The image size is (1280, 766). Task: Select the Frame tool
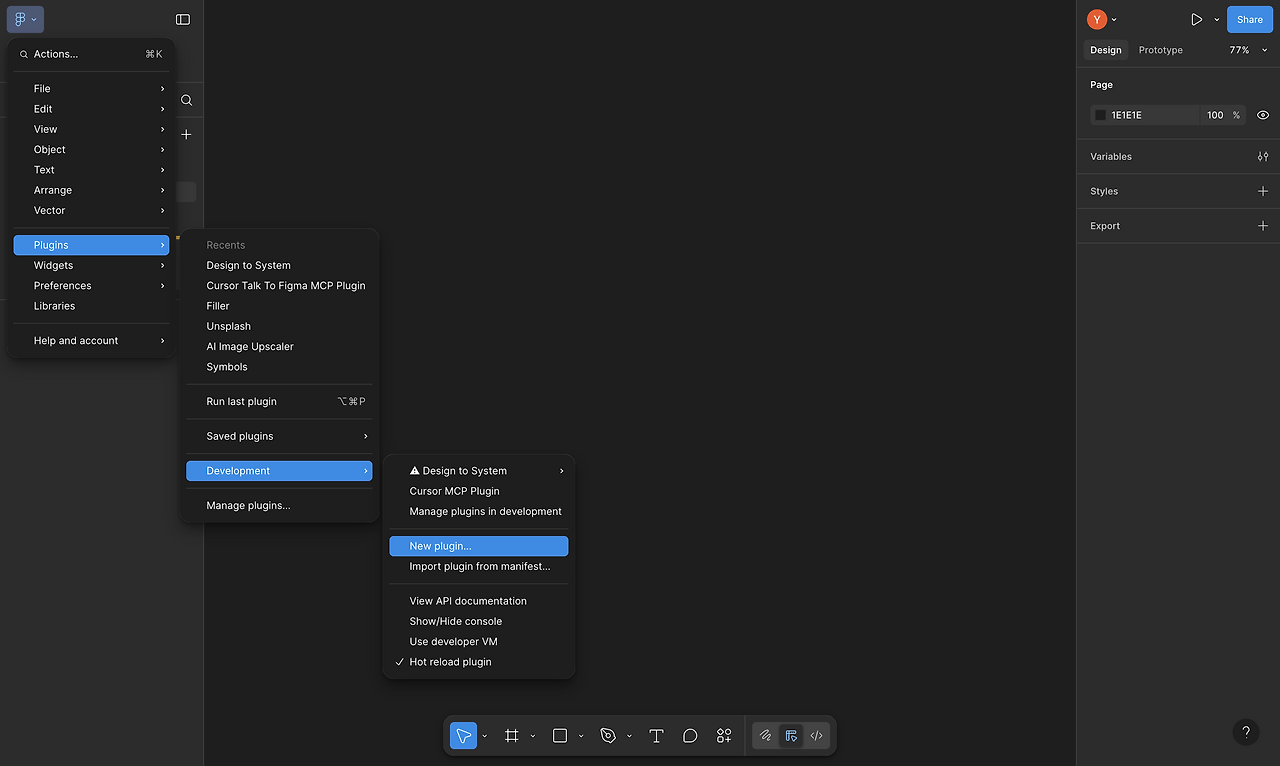tap(512, 736)
